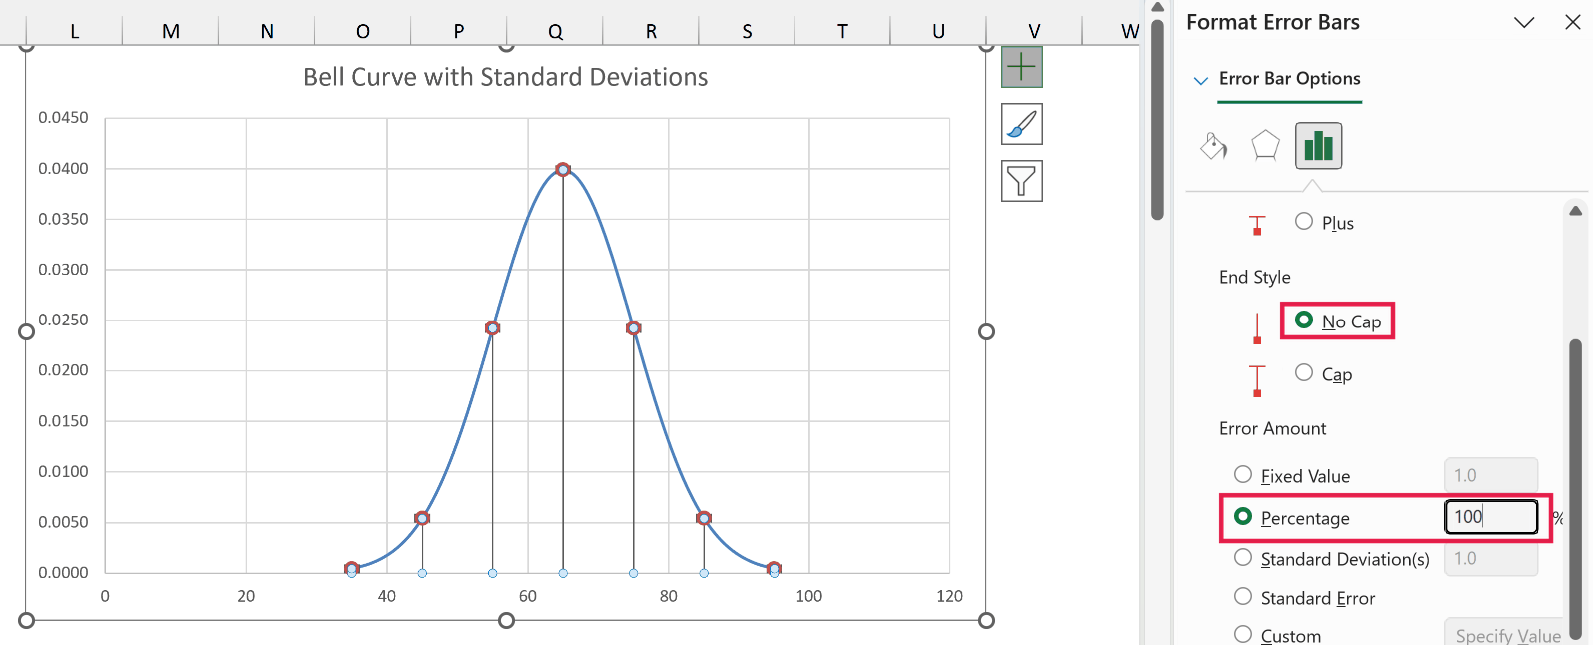
Task: Select column M header
Action: coord(171,31)
